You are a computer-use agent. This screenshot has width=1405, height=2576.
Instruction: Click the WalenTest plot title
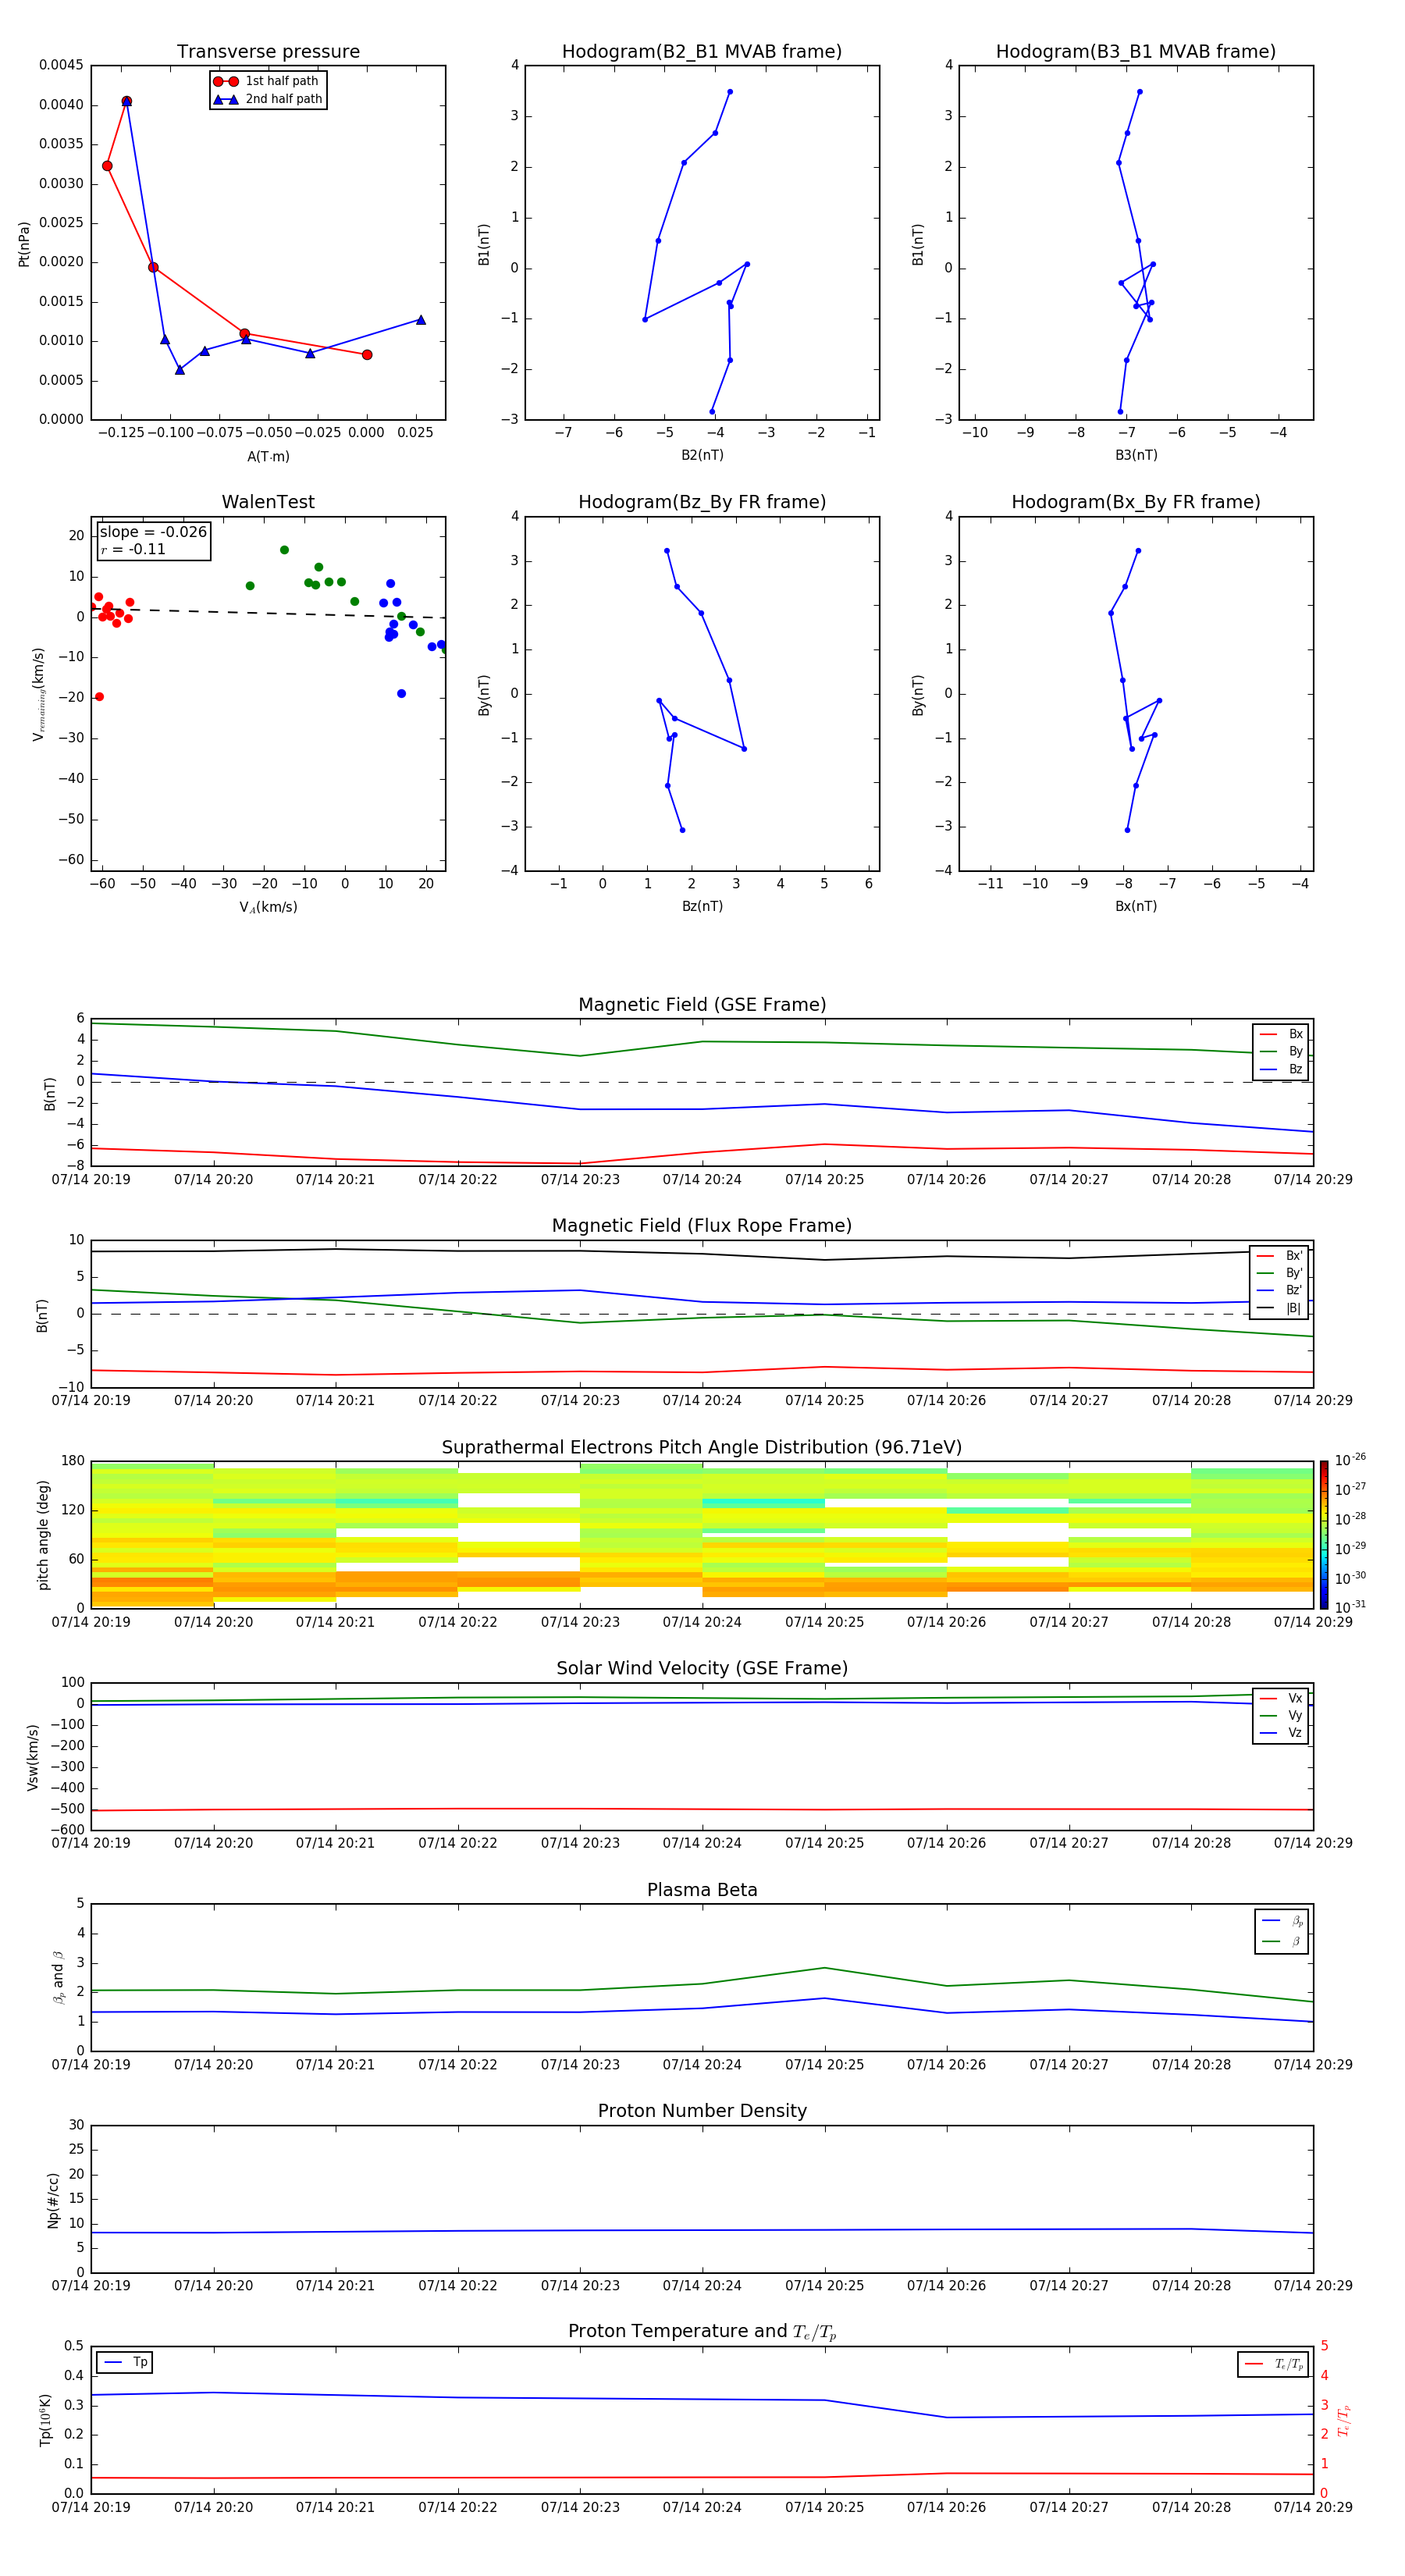(x=268, y=502)
